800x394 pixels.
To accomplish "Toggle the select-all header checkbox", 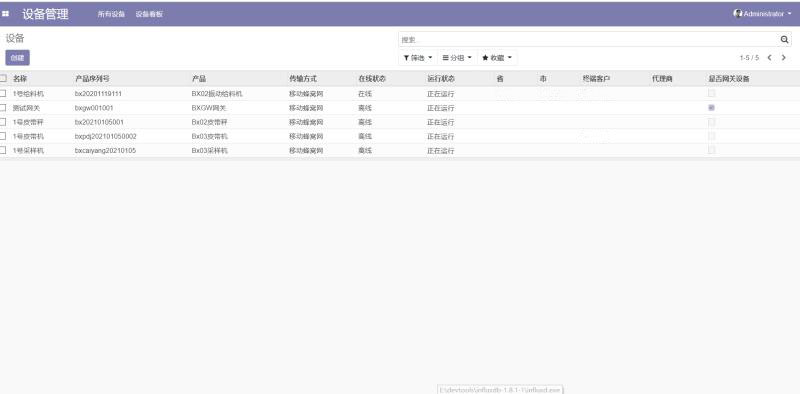I will coord(3,79).
